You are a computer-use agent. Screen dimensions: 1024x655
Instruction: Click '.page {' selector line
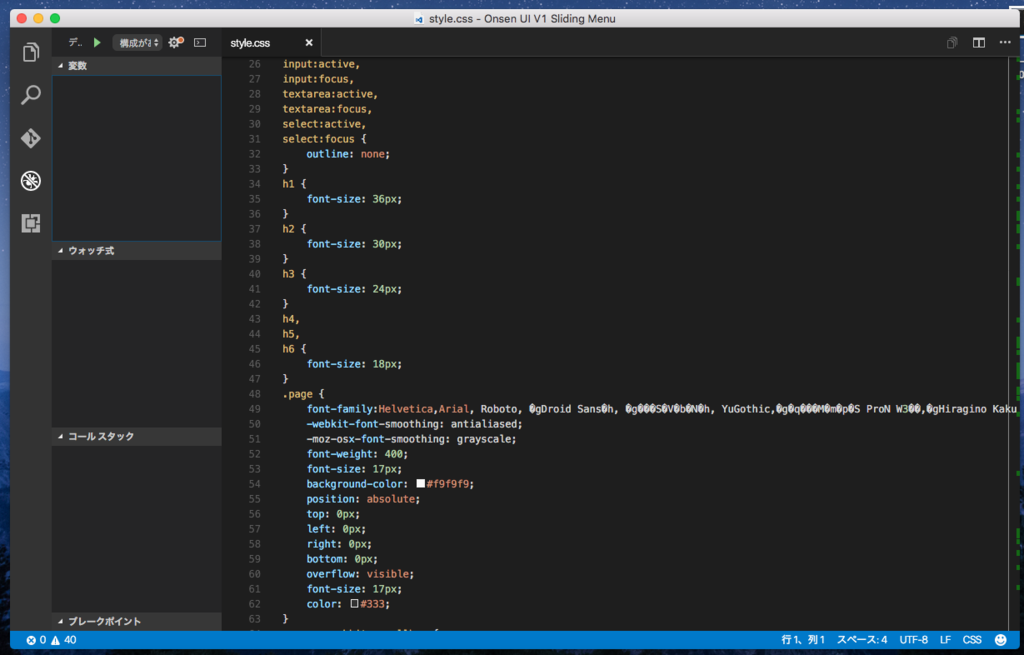[x=303, y=394]
